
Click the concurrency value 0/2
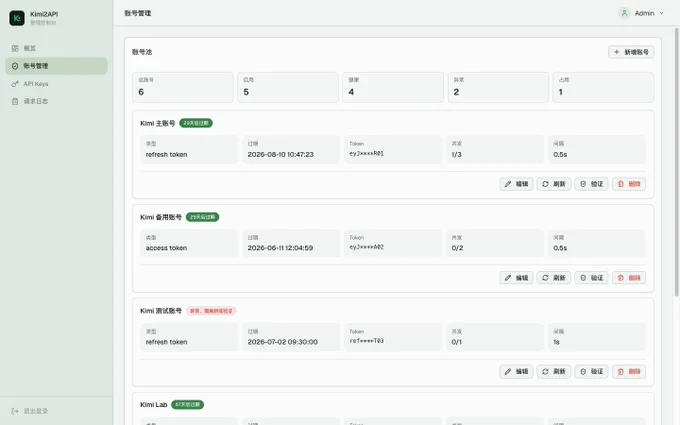[x=457, y=248]
